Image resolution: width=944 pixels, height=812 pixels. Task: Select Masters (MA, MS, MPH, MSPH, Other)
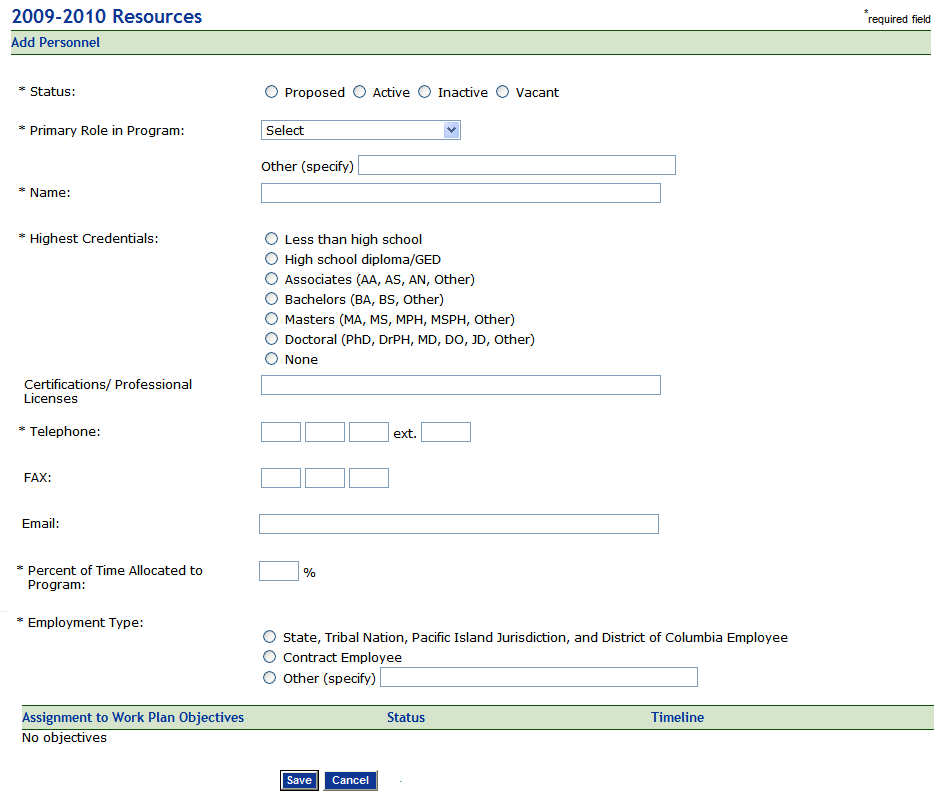[272, 318]
